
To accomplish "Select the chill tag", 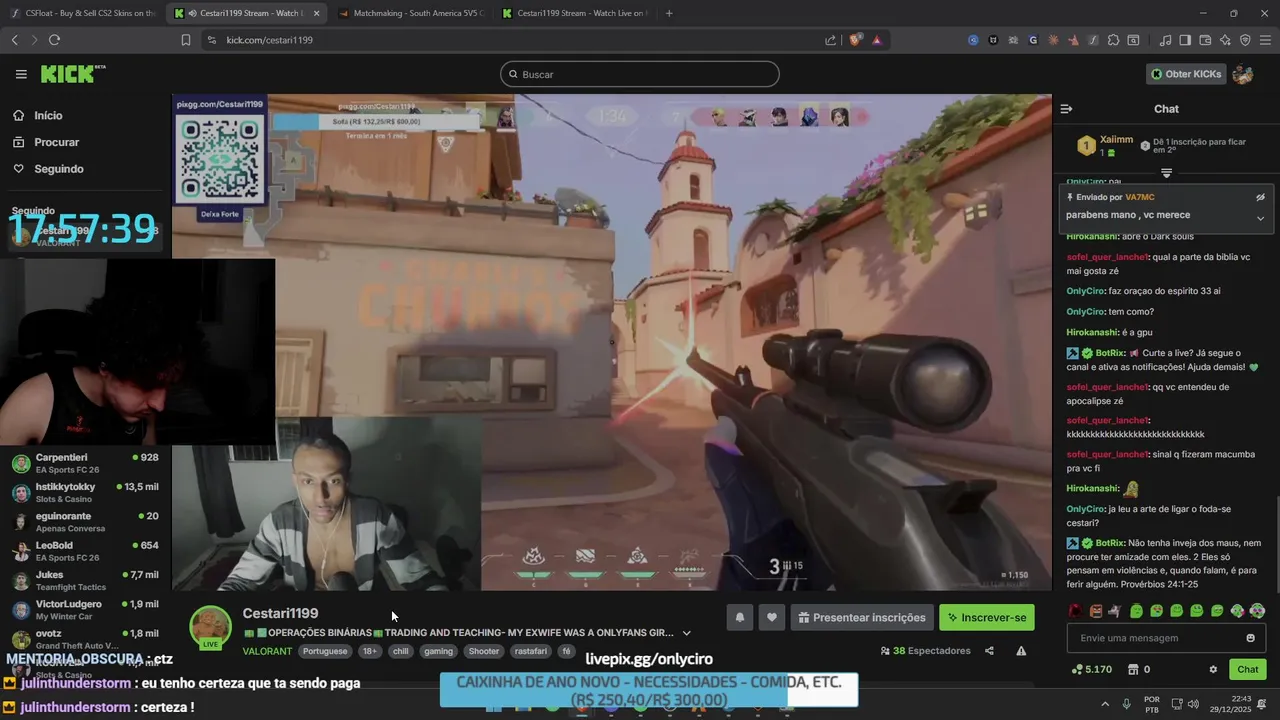I will (x=401, y=651).
